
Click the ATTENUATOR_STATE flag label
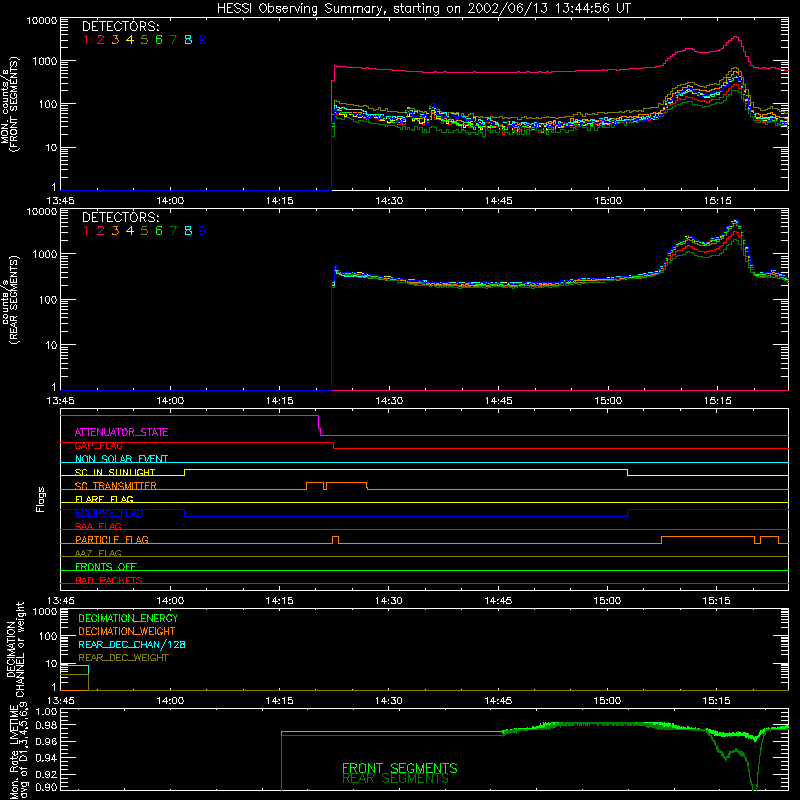(x=121, y=432)
